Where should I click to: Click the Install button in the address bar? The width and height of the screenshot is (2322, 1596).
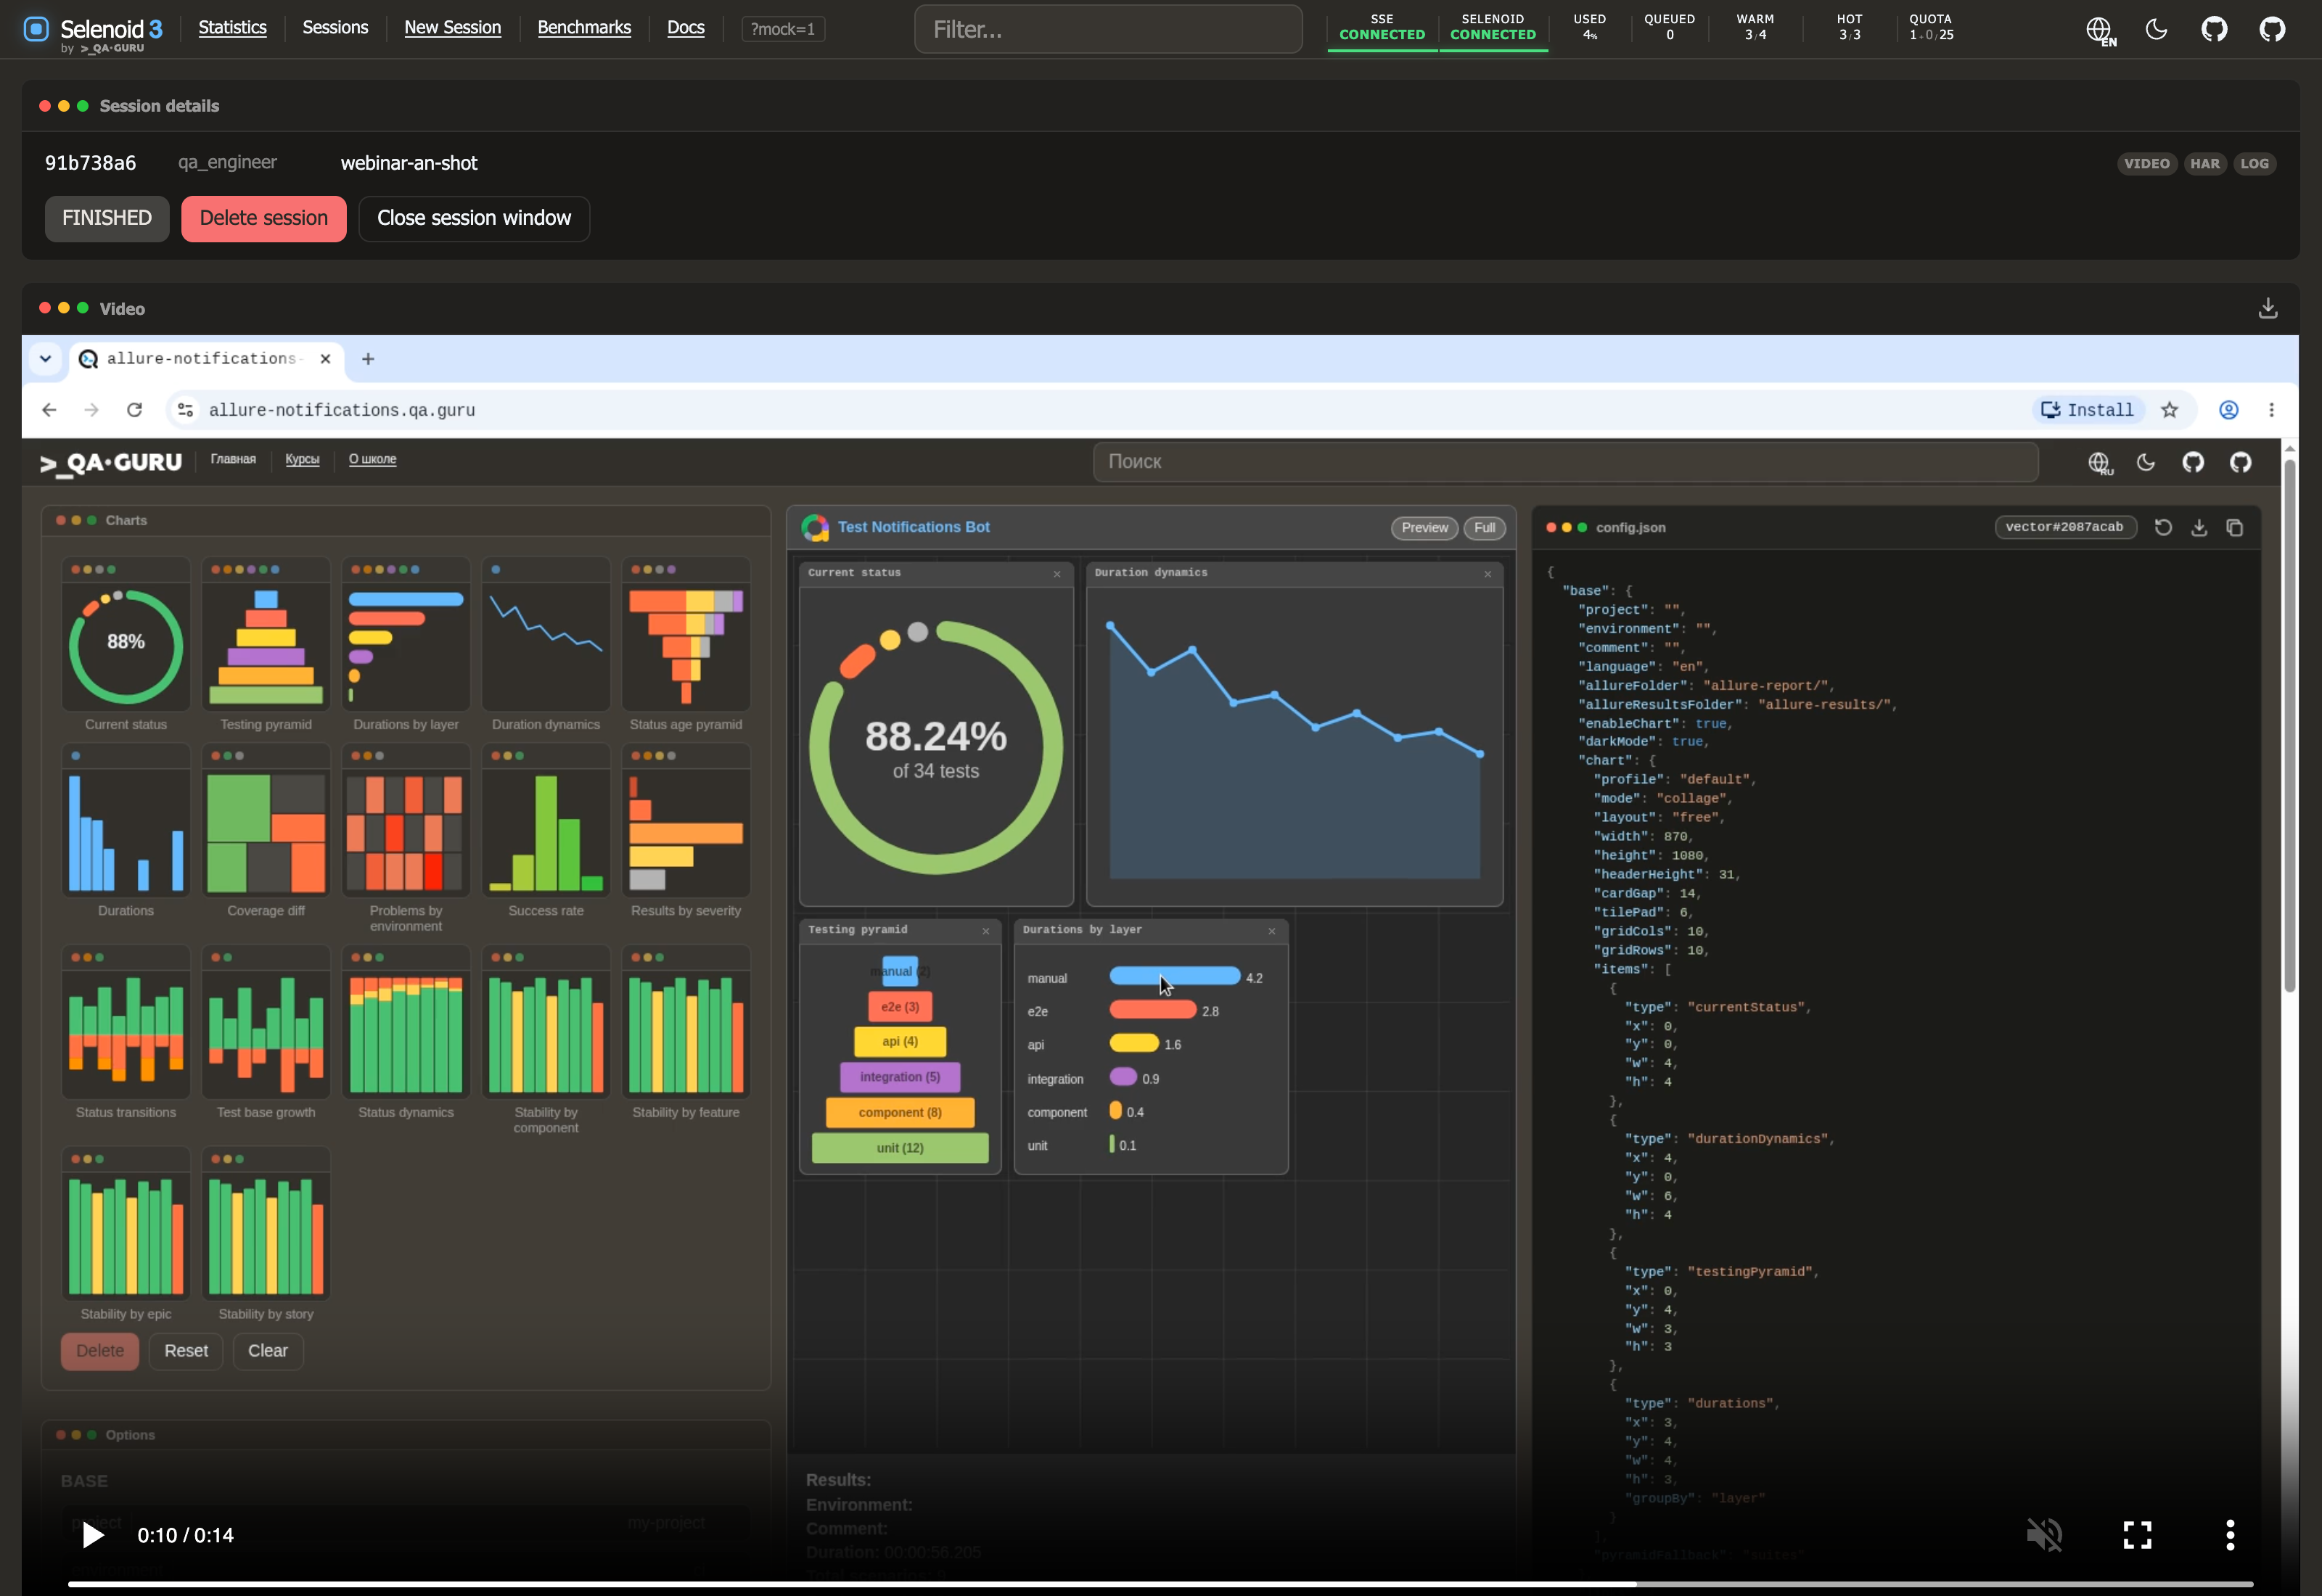[2088, 410]
